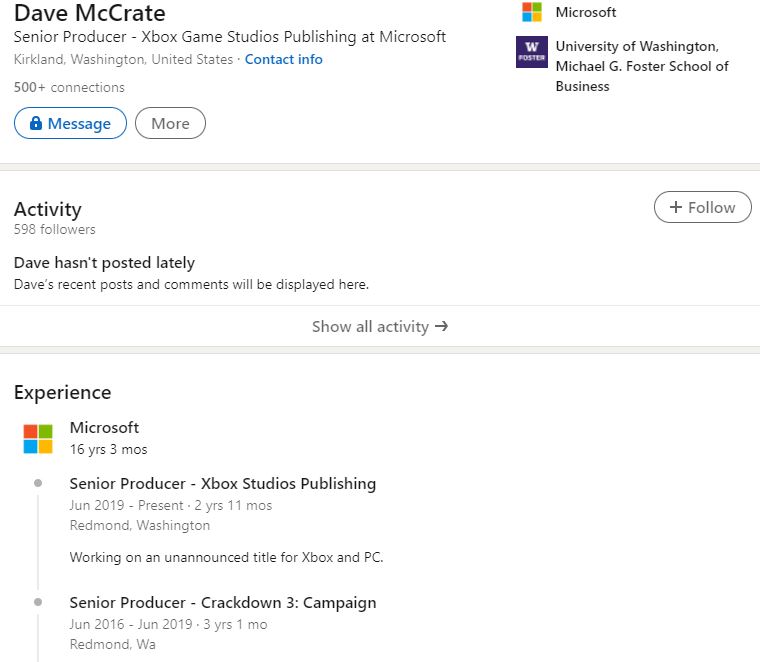Click the University of Washington Foster logo
The image size is (760, 662).
(532, 52)
